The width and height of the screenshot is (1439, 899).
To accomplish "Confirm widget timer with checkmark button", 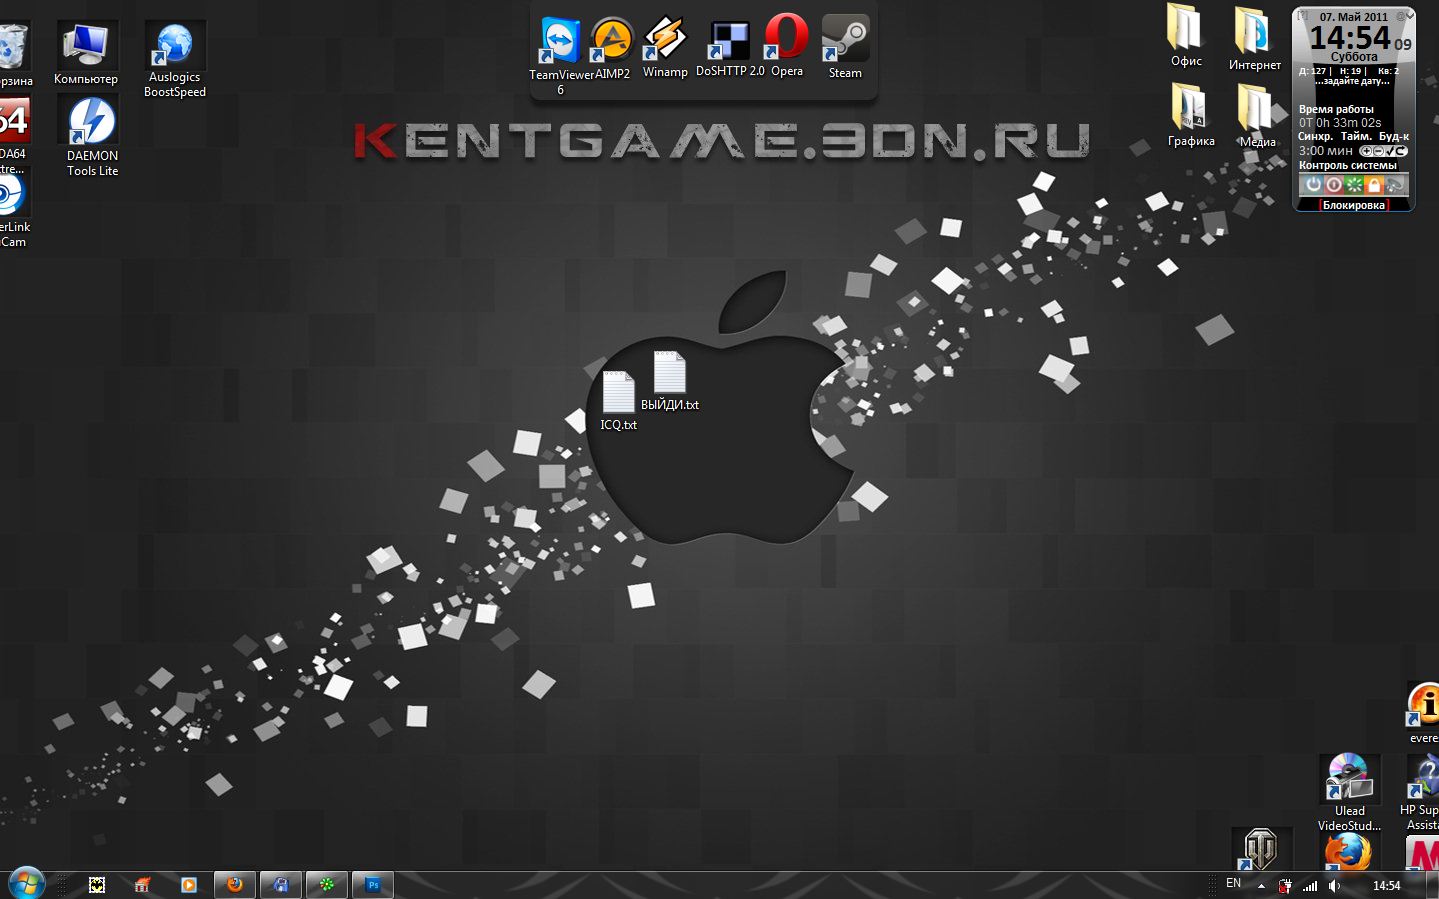I will [1390, 151].
